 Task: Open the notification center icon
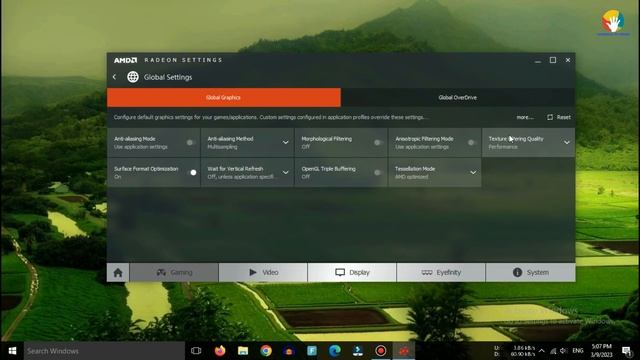pos(627,351)
